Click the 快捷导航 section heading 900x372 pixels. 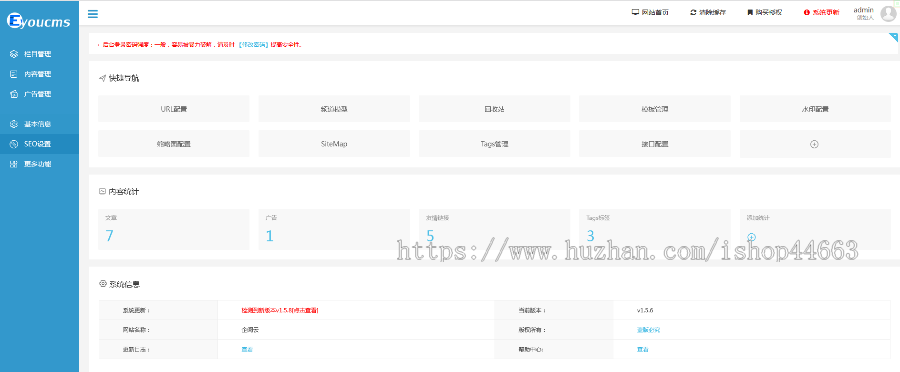tap(123, 79)
